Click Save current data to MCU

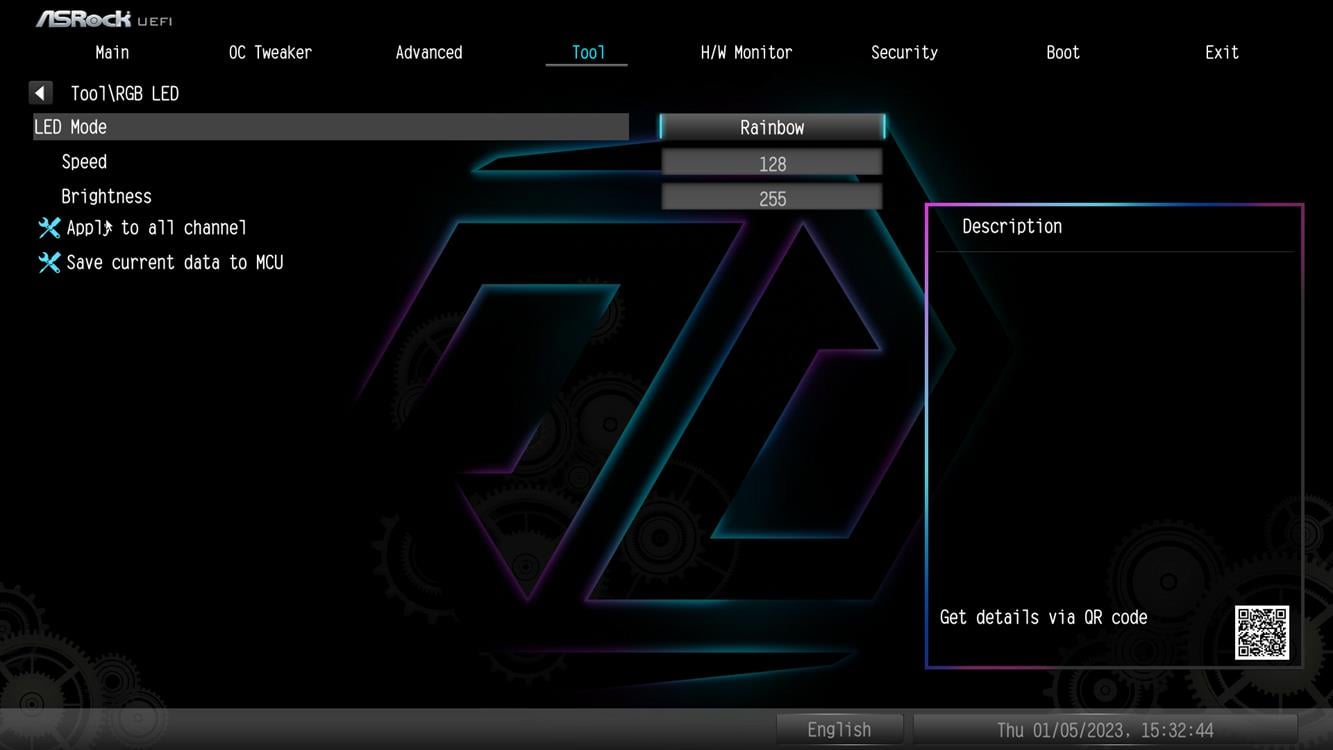(x=174, y=263)
